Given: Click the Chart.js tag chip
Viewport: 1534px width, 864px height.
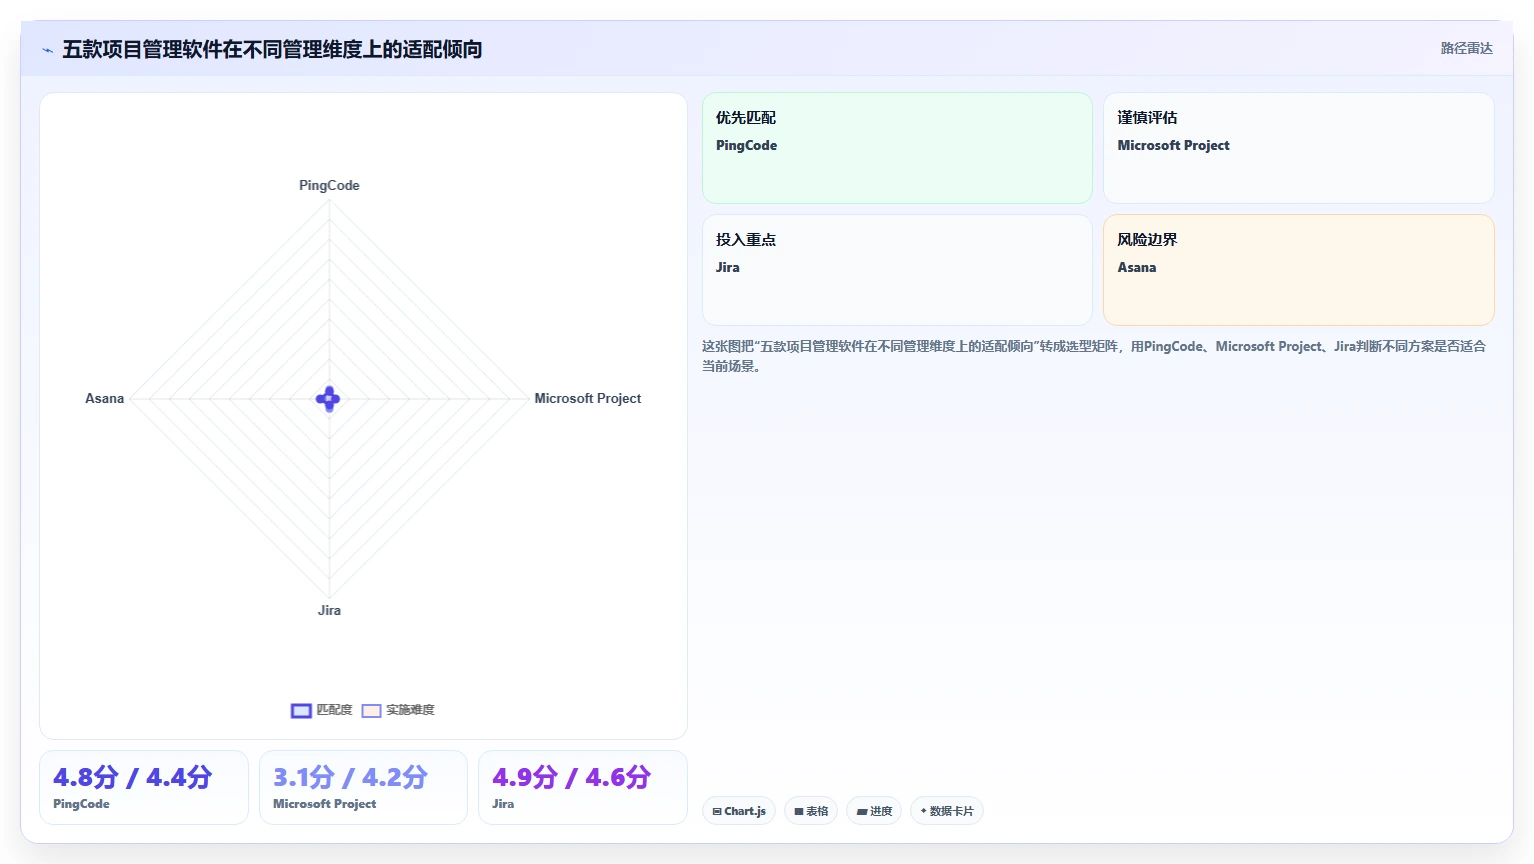Looking at the screenshot, I should 739,811.
